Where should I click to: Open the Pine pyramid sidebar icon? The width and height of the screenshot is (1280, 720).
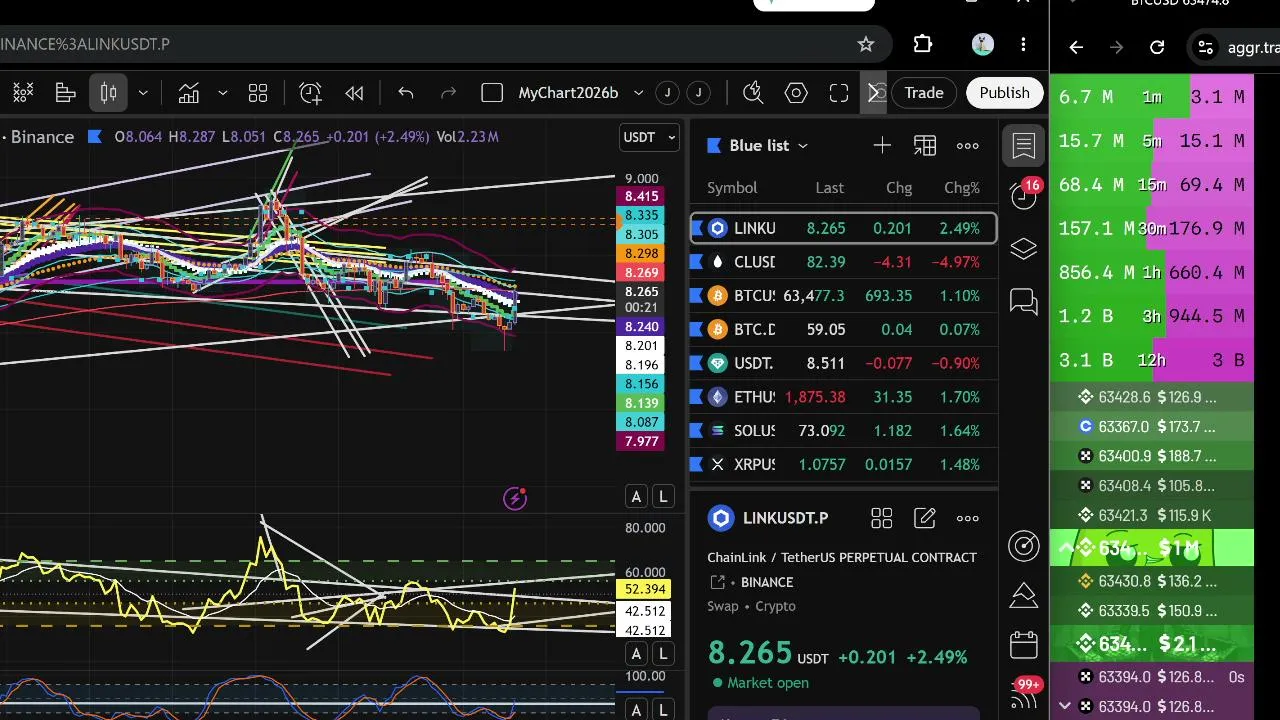click(x=1023, y=595)
